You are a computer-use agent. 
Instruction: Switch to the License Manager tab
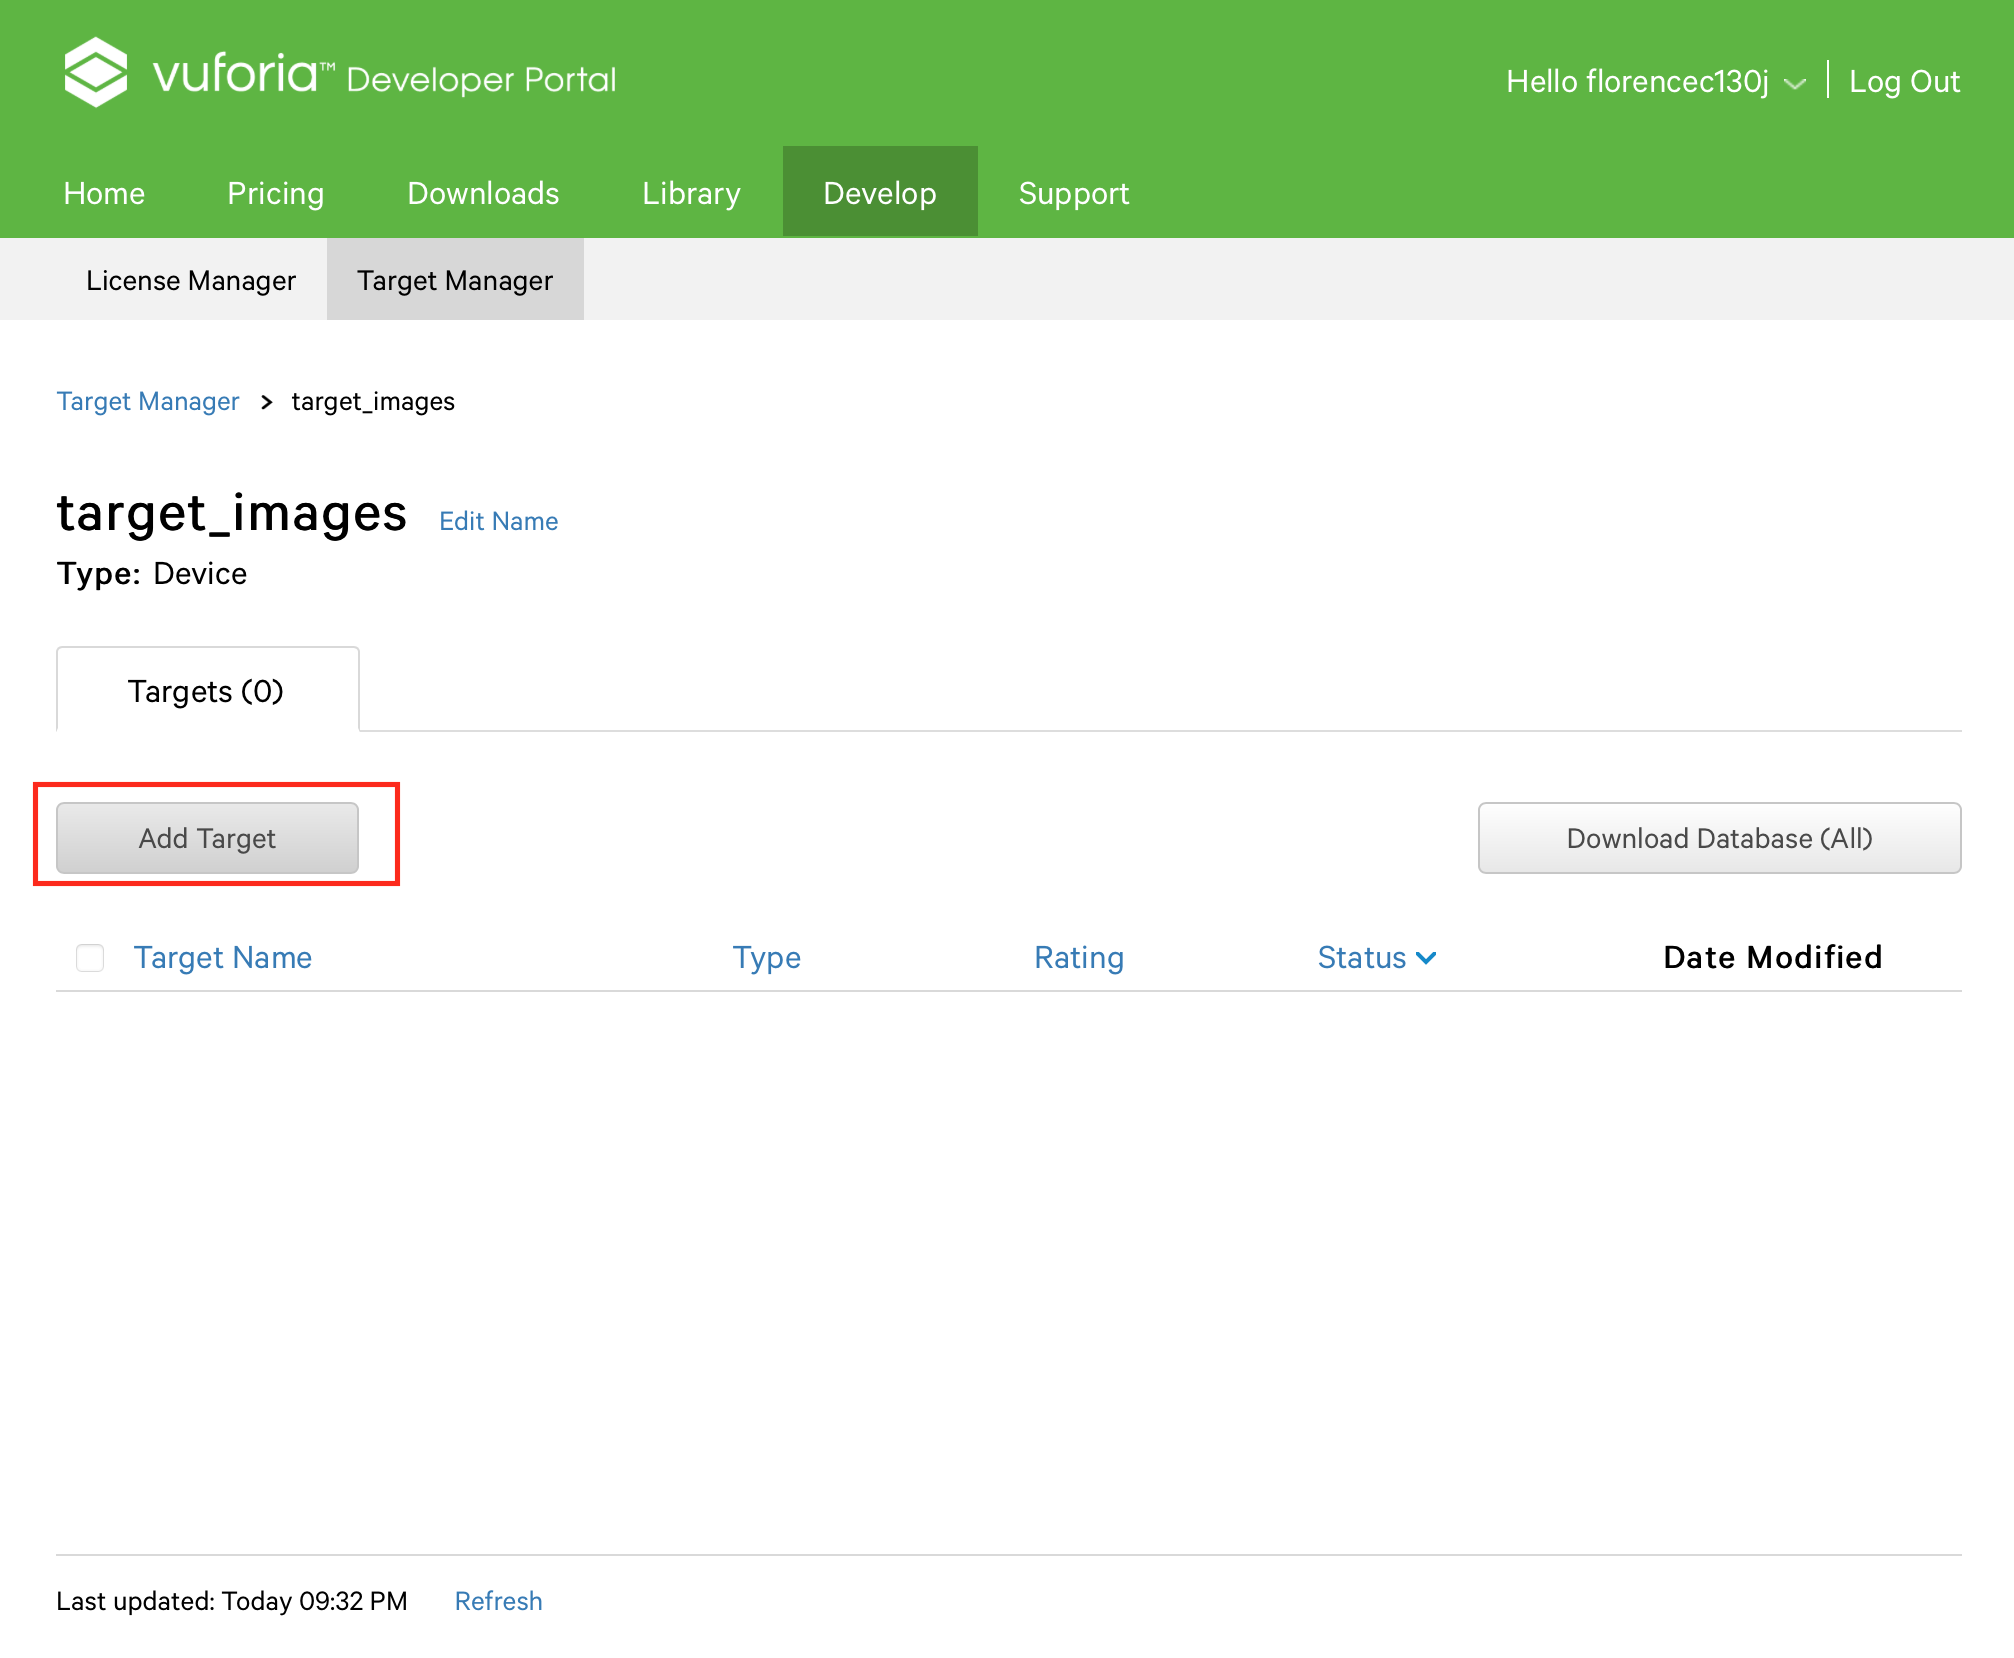[191, 279]
